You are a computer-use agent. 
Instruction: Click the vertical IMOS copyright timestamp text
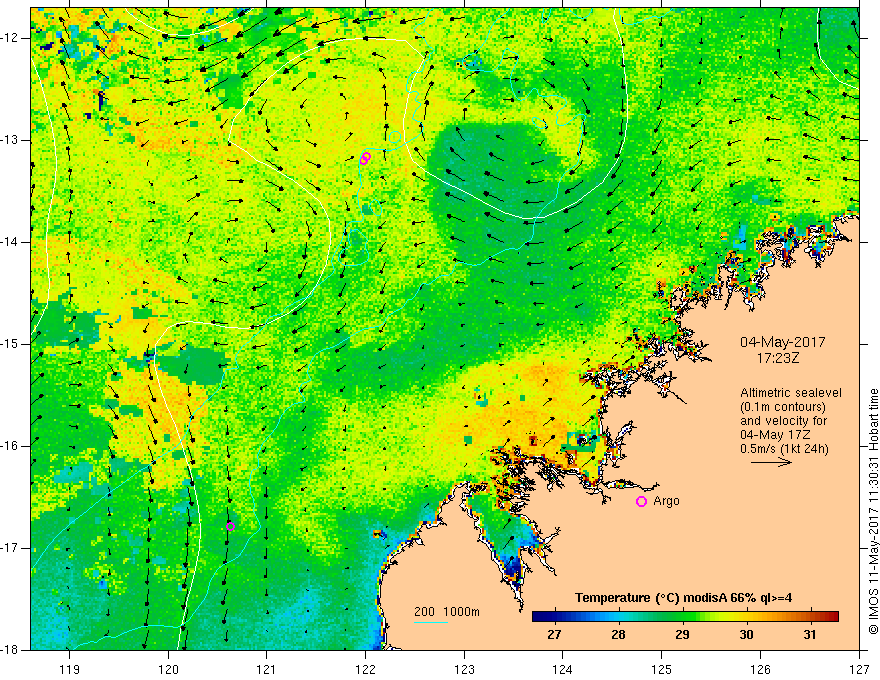tap(873, 511)
